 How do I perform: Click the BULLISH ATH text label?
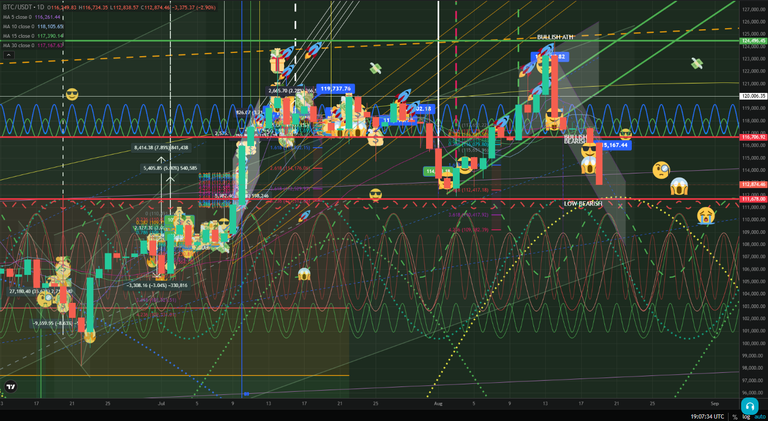click(555, 37)
